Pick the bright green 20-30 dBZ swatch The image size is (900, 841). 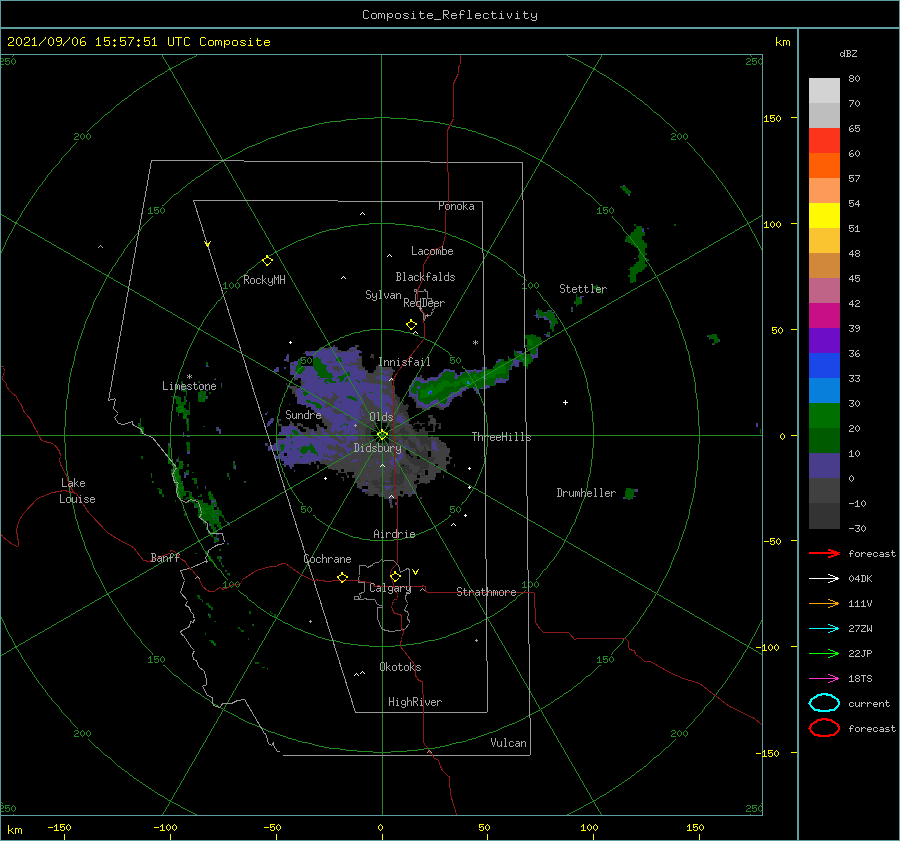(824, 416)
